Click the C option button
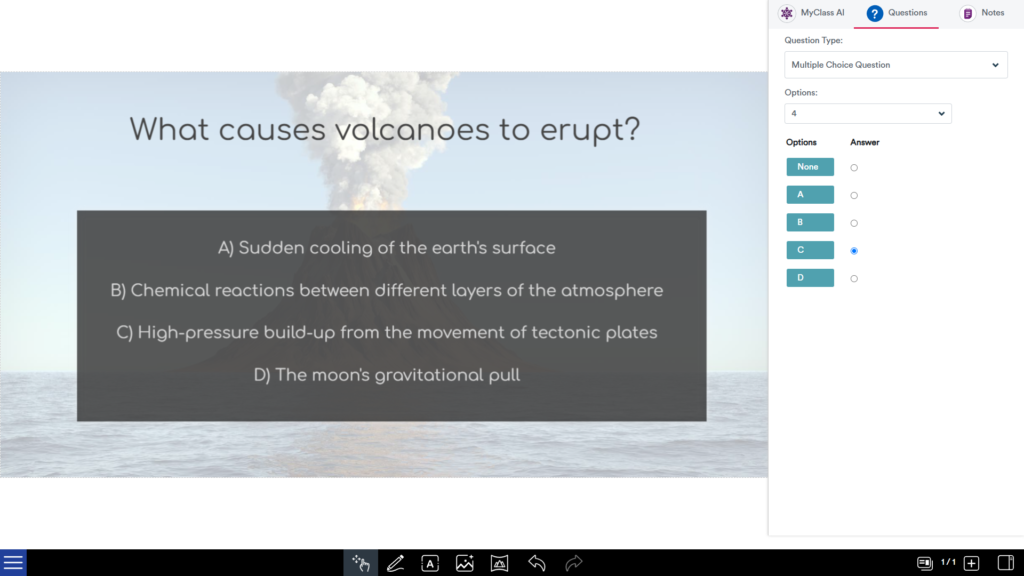The height and width of the screenshot is (576, 1024). (810, 250)
